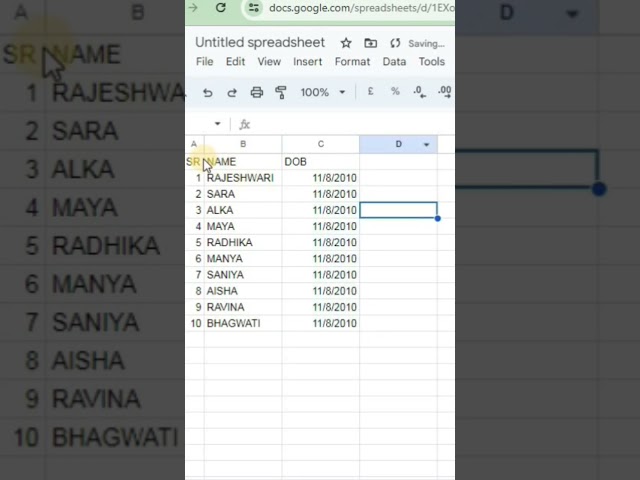Select the date cell in the RADHIKA row
The width and height of the screenshot is (640, 480).
(320, 242)
